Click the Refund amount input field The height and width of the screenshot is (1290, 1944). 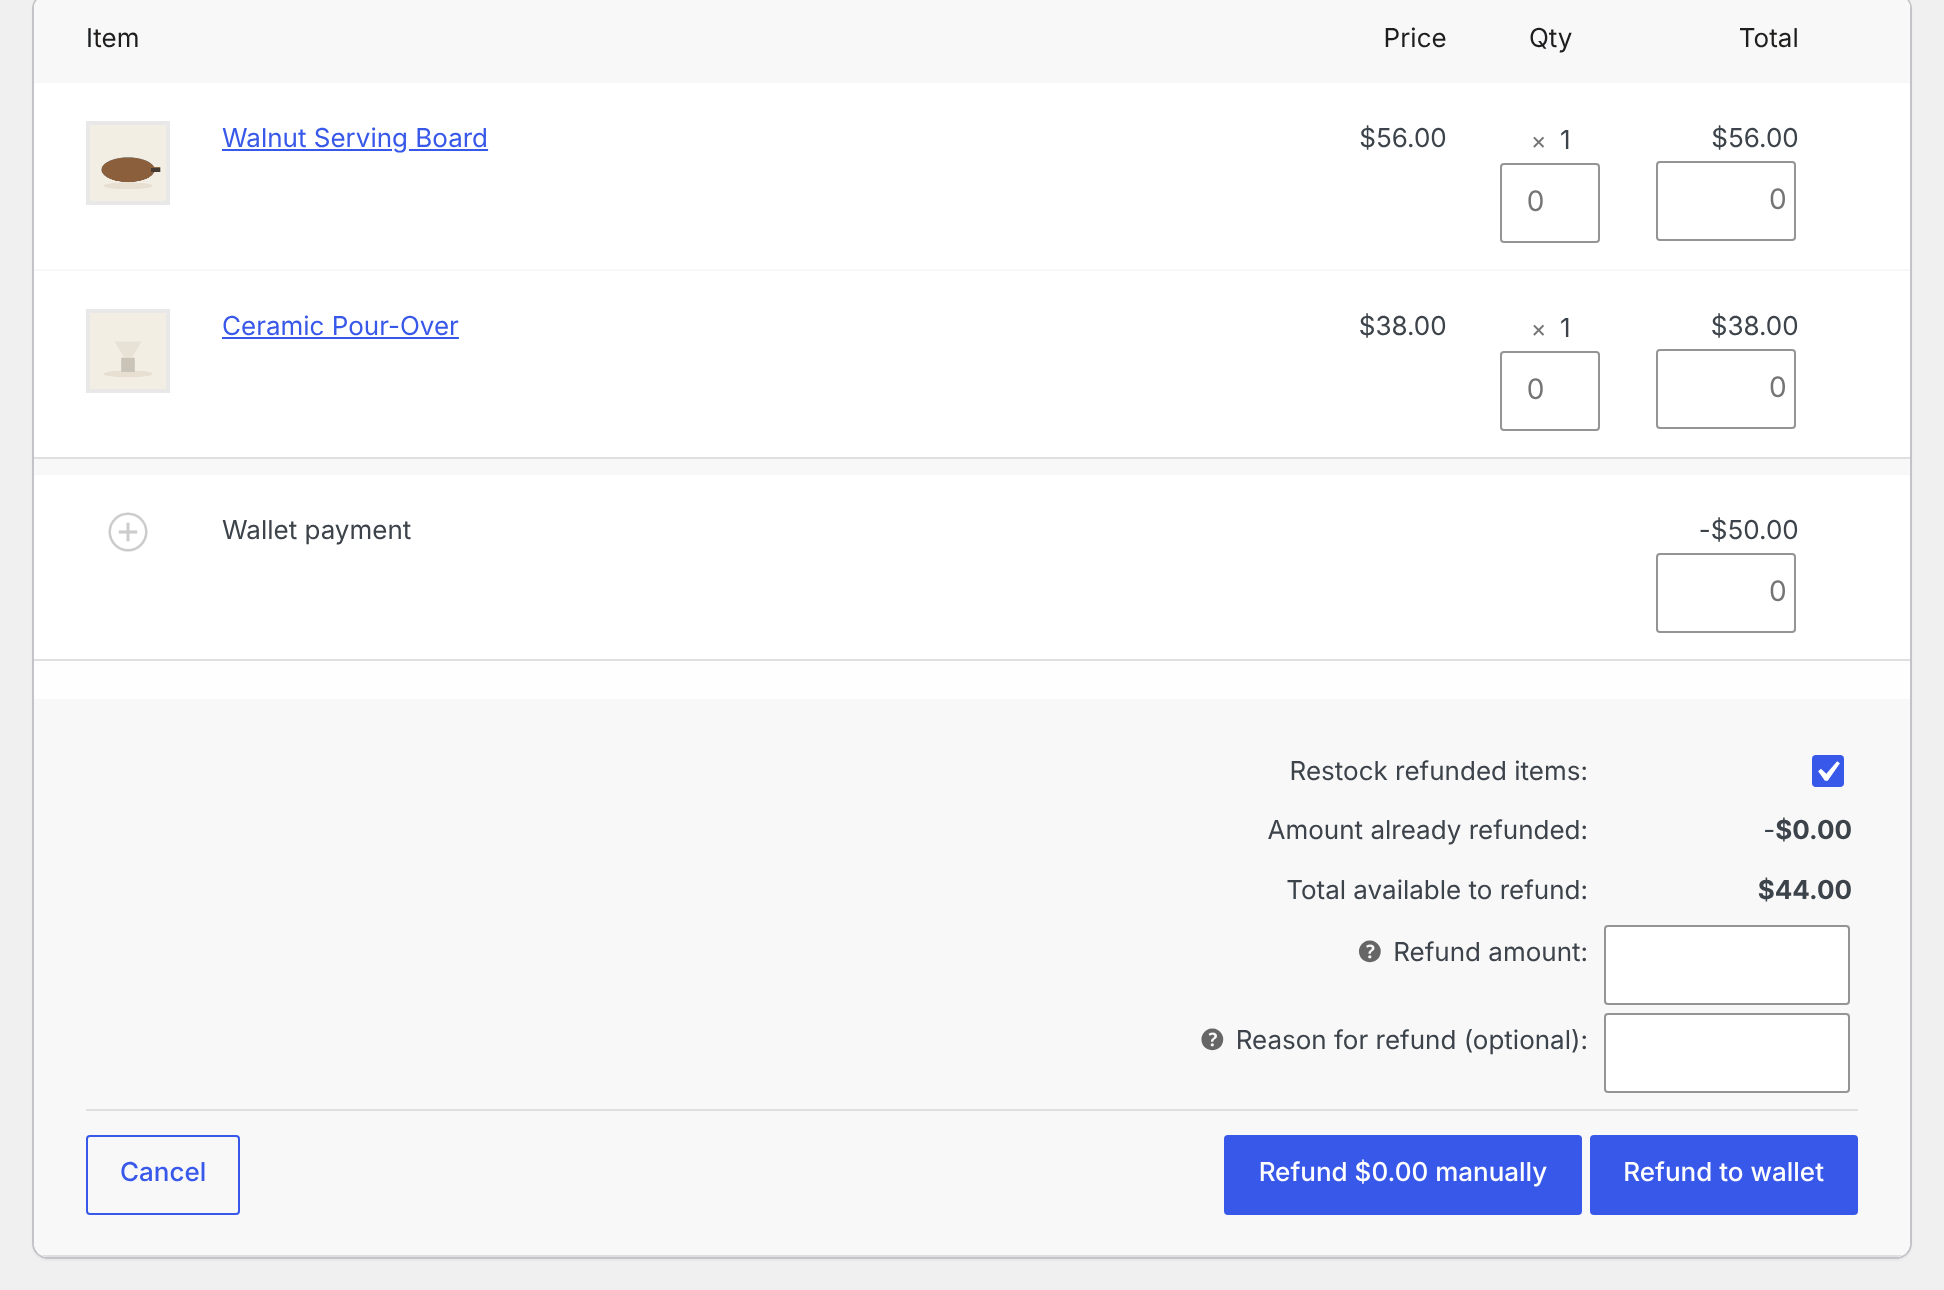coord(1727,965)
